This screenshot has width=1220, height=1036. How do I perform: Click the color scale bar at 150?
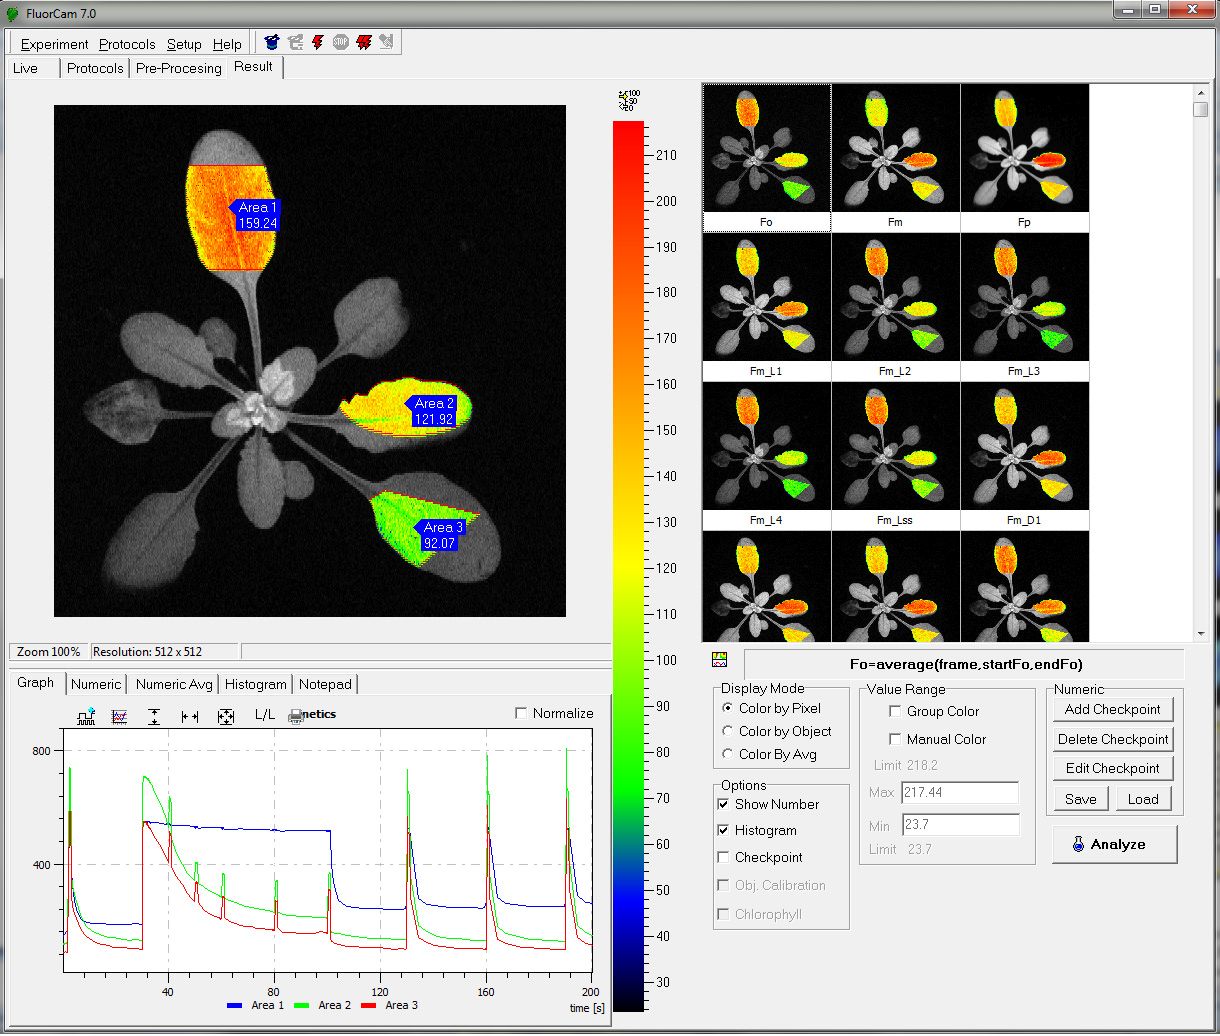coord(628,430)
